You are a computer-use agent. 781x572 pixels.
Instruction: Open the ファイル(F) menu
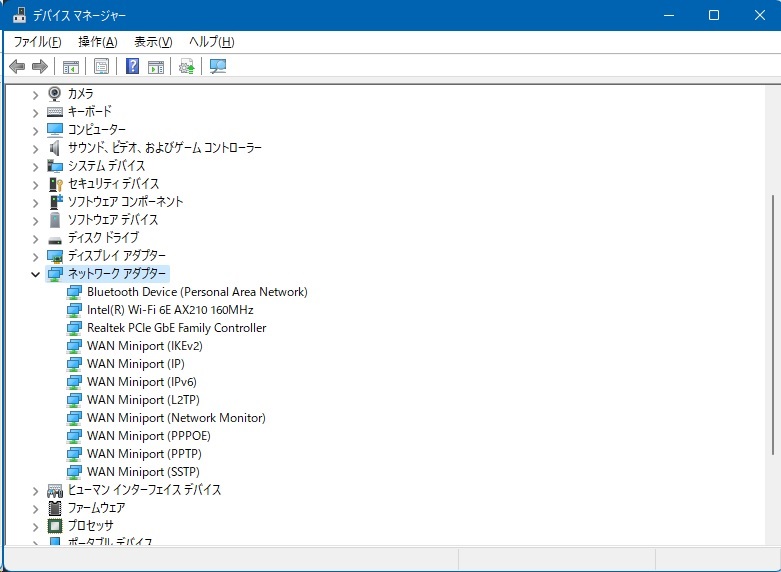pyautogui.click(x=37, y=42)
